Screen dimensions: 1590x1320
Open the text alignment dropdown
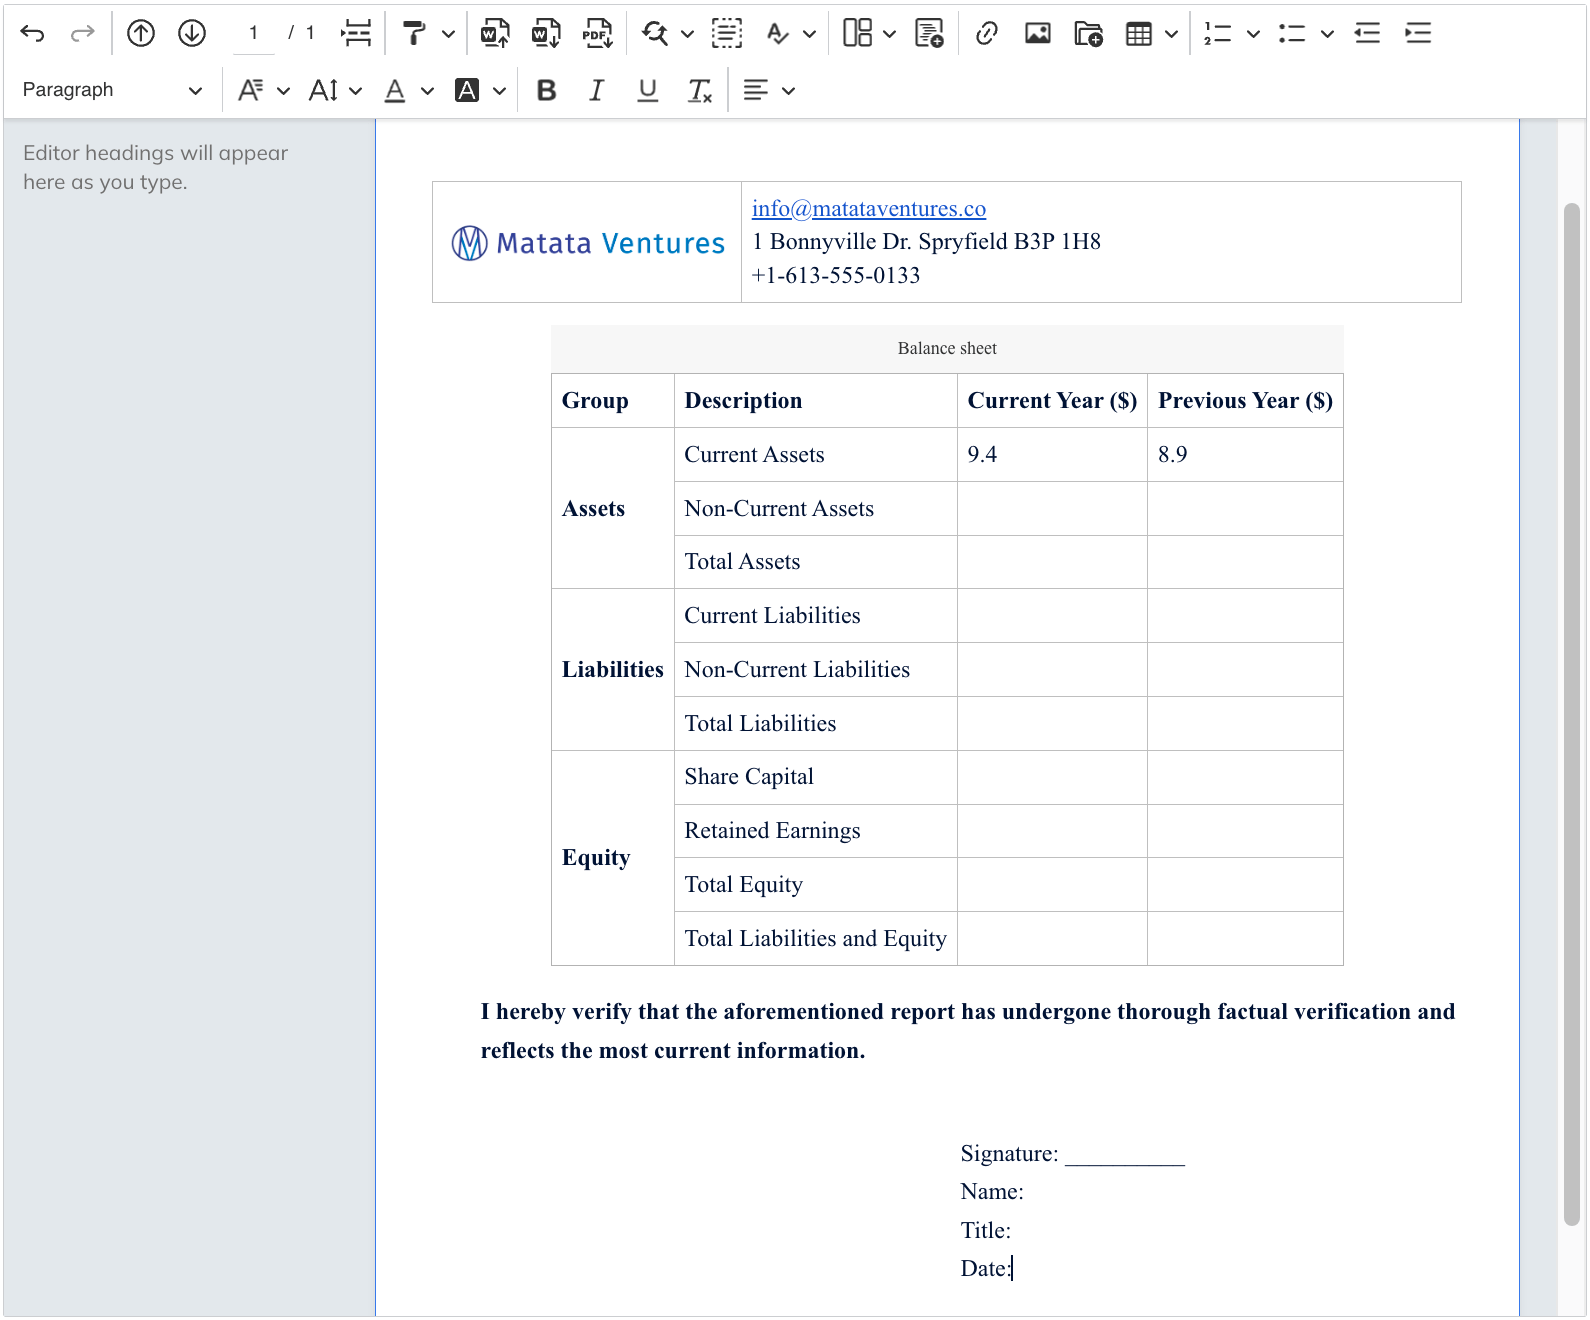pos(768,90)
